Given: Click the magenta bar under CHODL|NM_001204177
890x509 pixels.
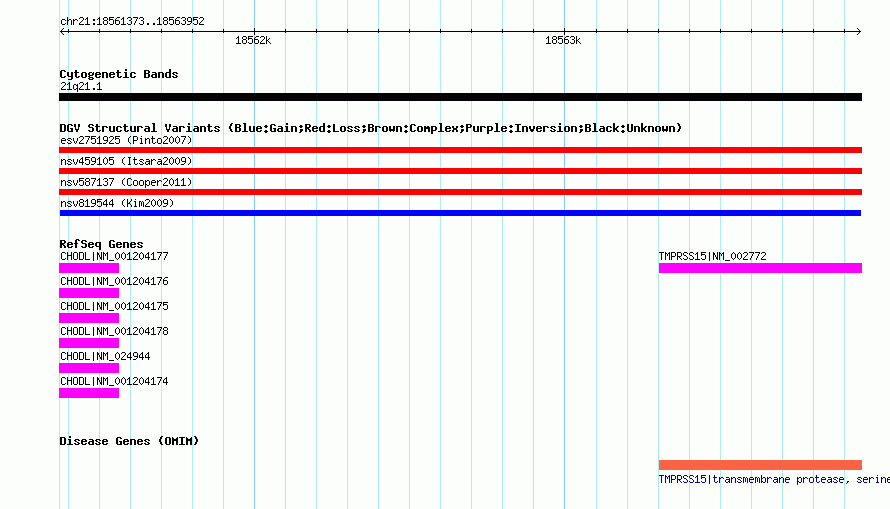Looking at the screenshot, I should click(x=89, y=268).
